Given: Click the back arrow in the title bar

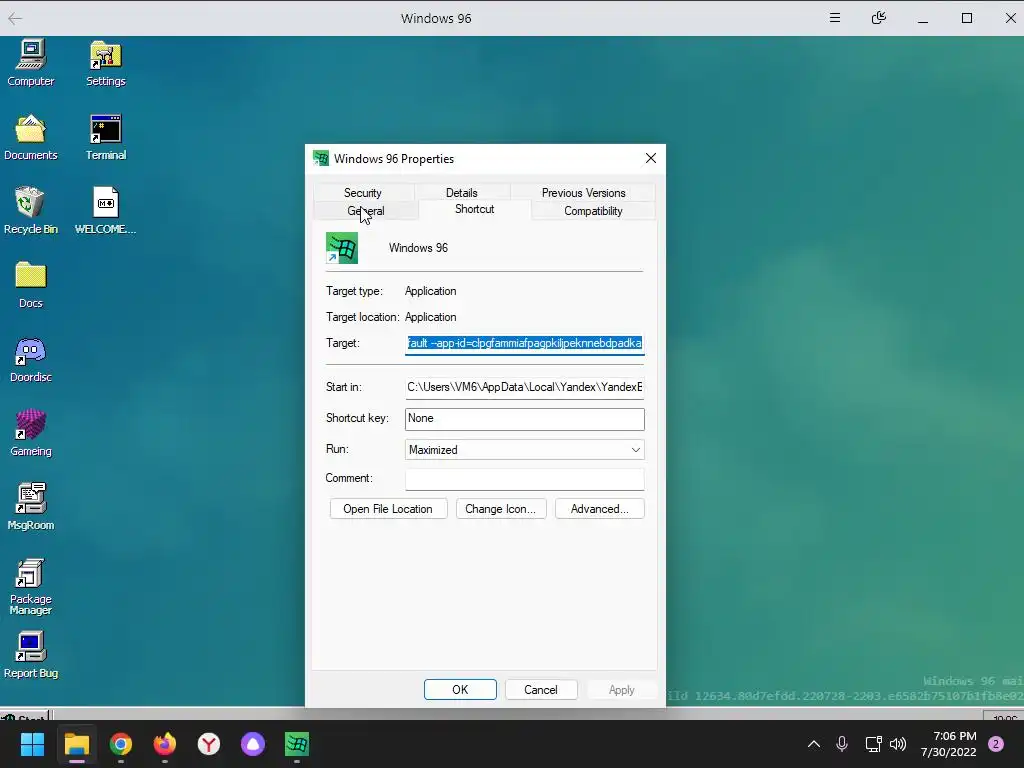Looking at the screenshot, I should click(15, 18).
